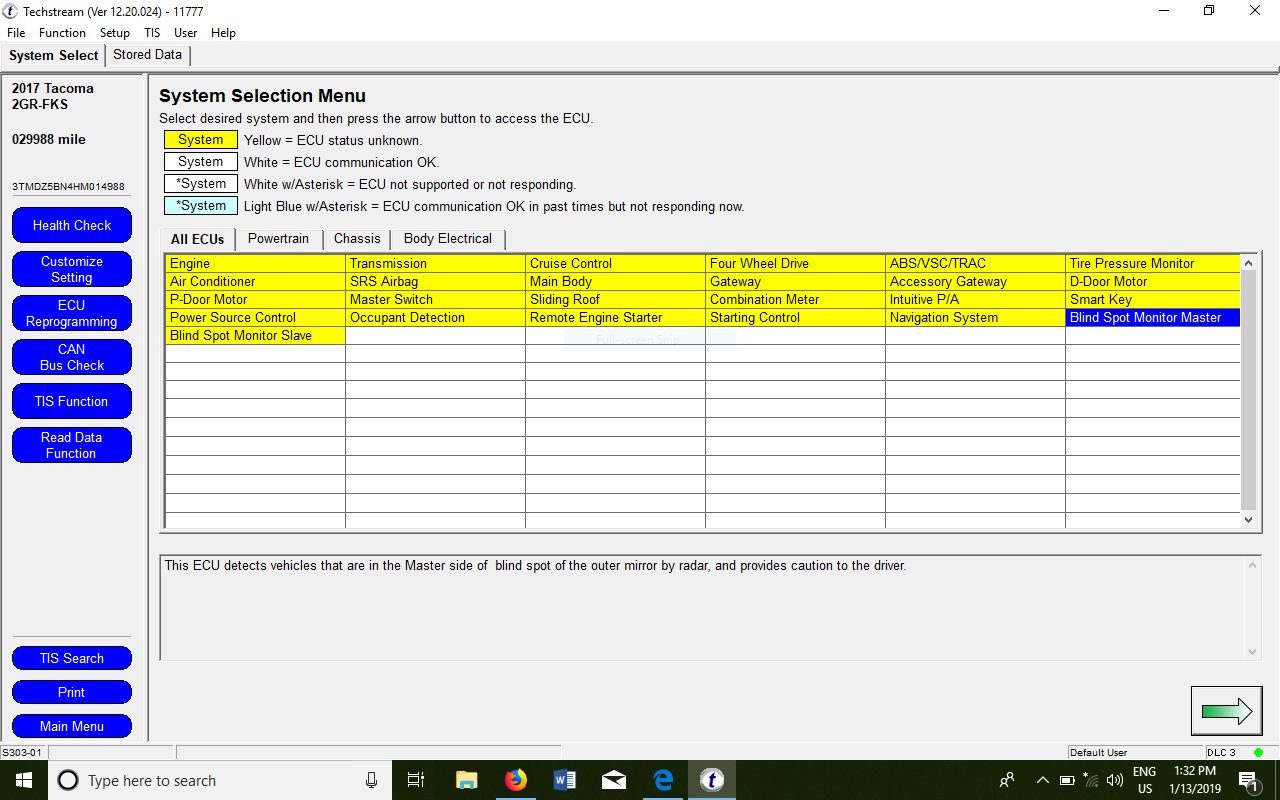Select Air Conditioner ECU
The height and width of the screenshot is (800, 1280).
coord(255,282)
